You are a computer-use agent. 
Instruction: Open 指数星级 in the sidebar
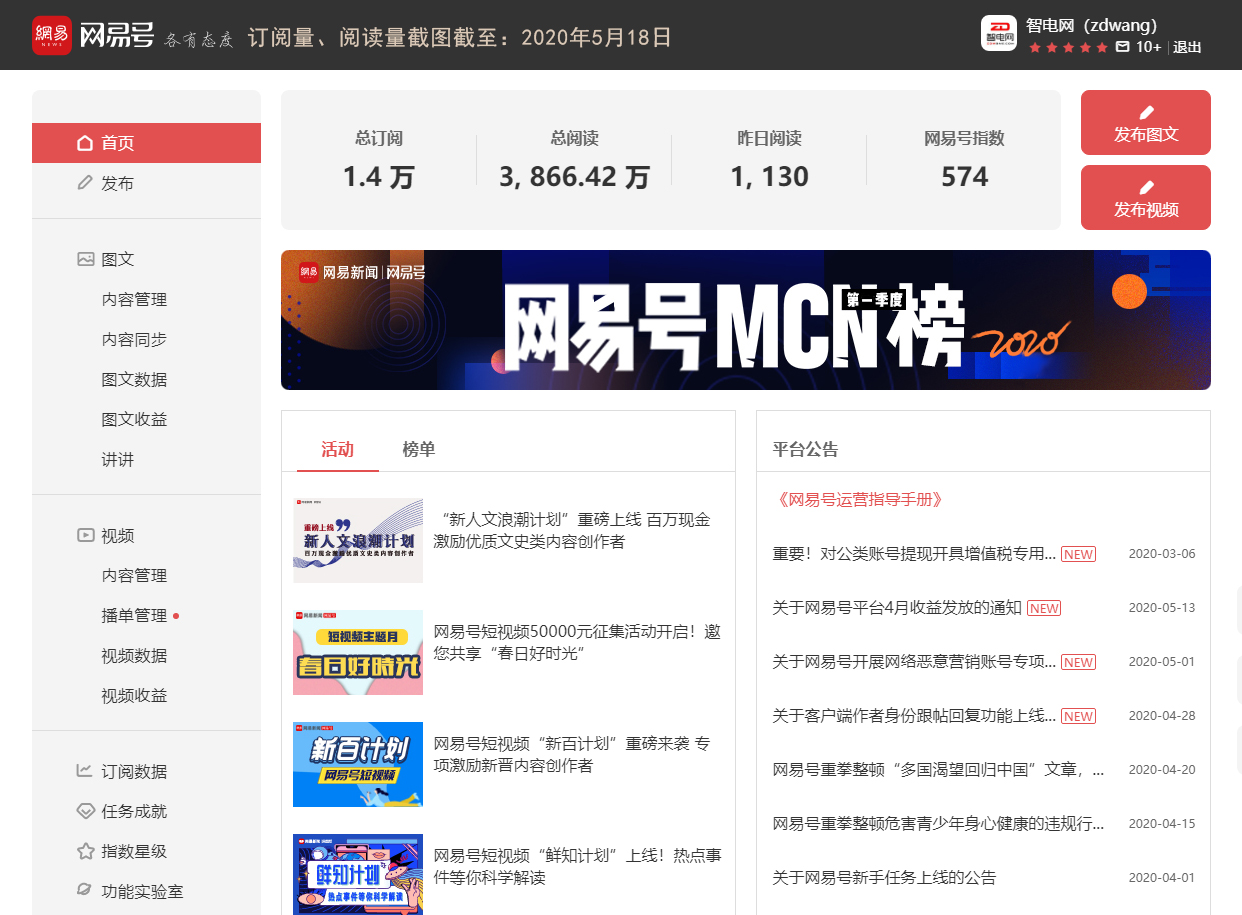[x=134, y=851]
